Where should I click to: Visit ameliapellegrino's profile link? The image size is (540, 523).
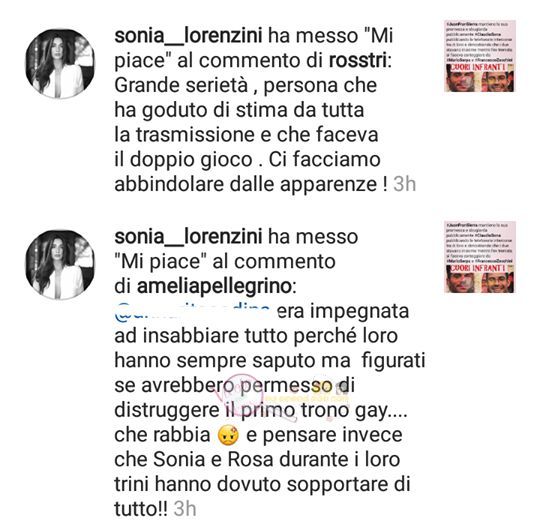click(214, 286)
